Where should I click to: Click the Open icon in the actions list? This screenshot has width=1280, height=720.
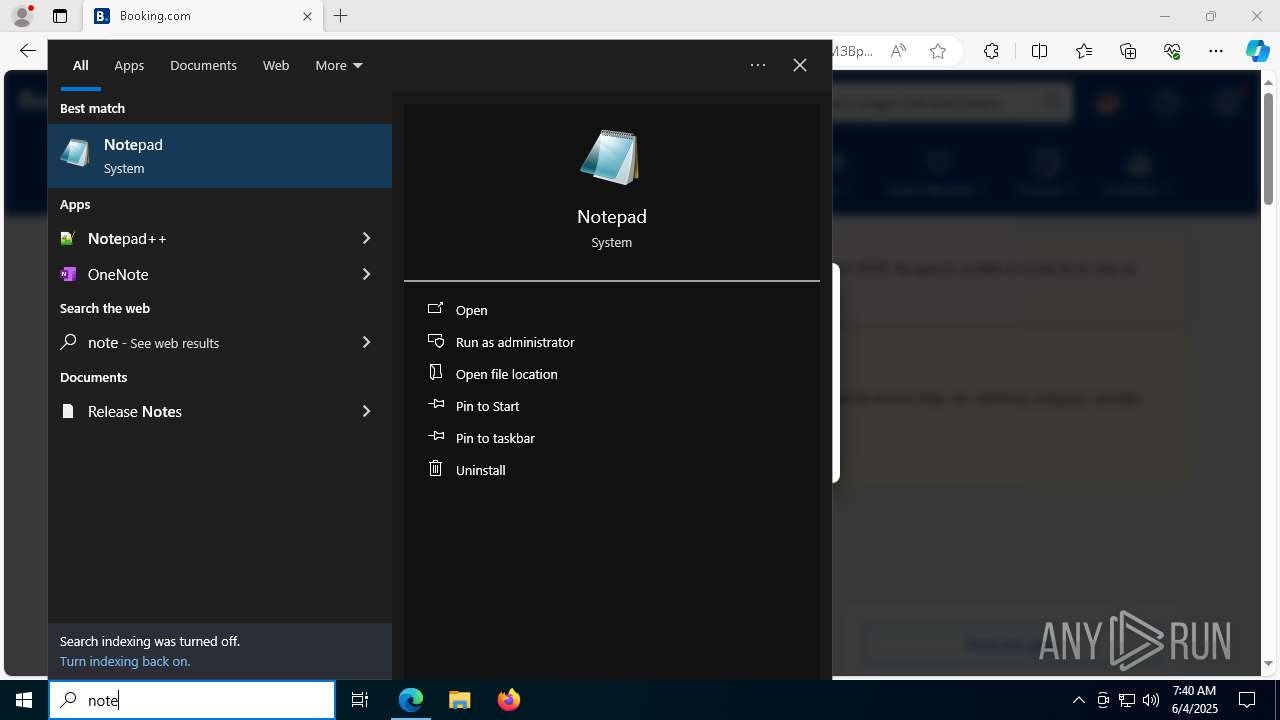click(435, 309)
